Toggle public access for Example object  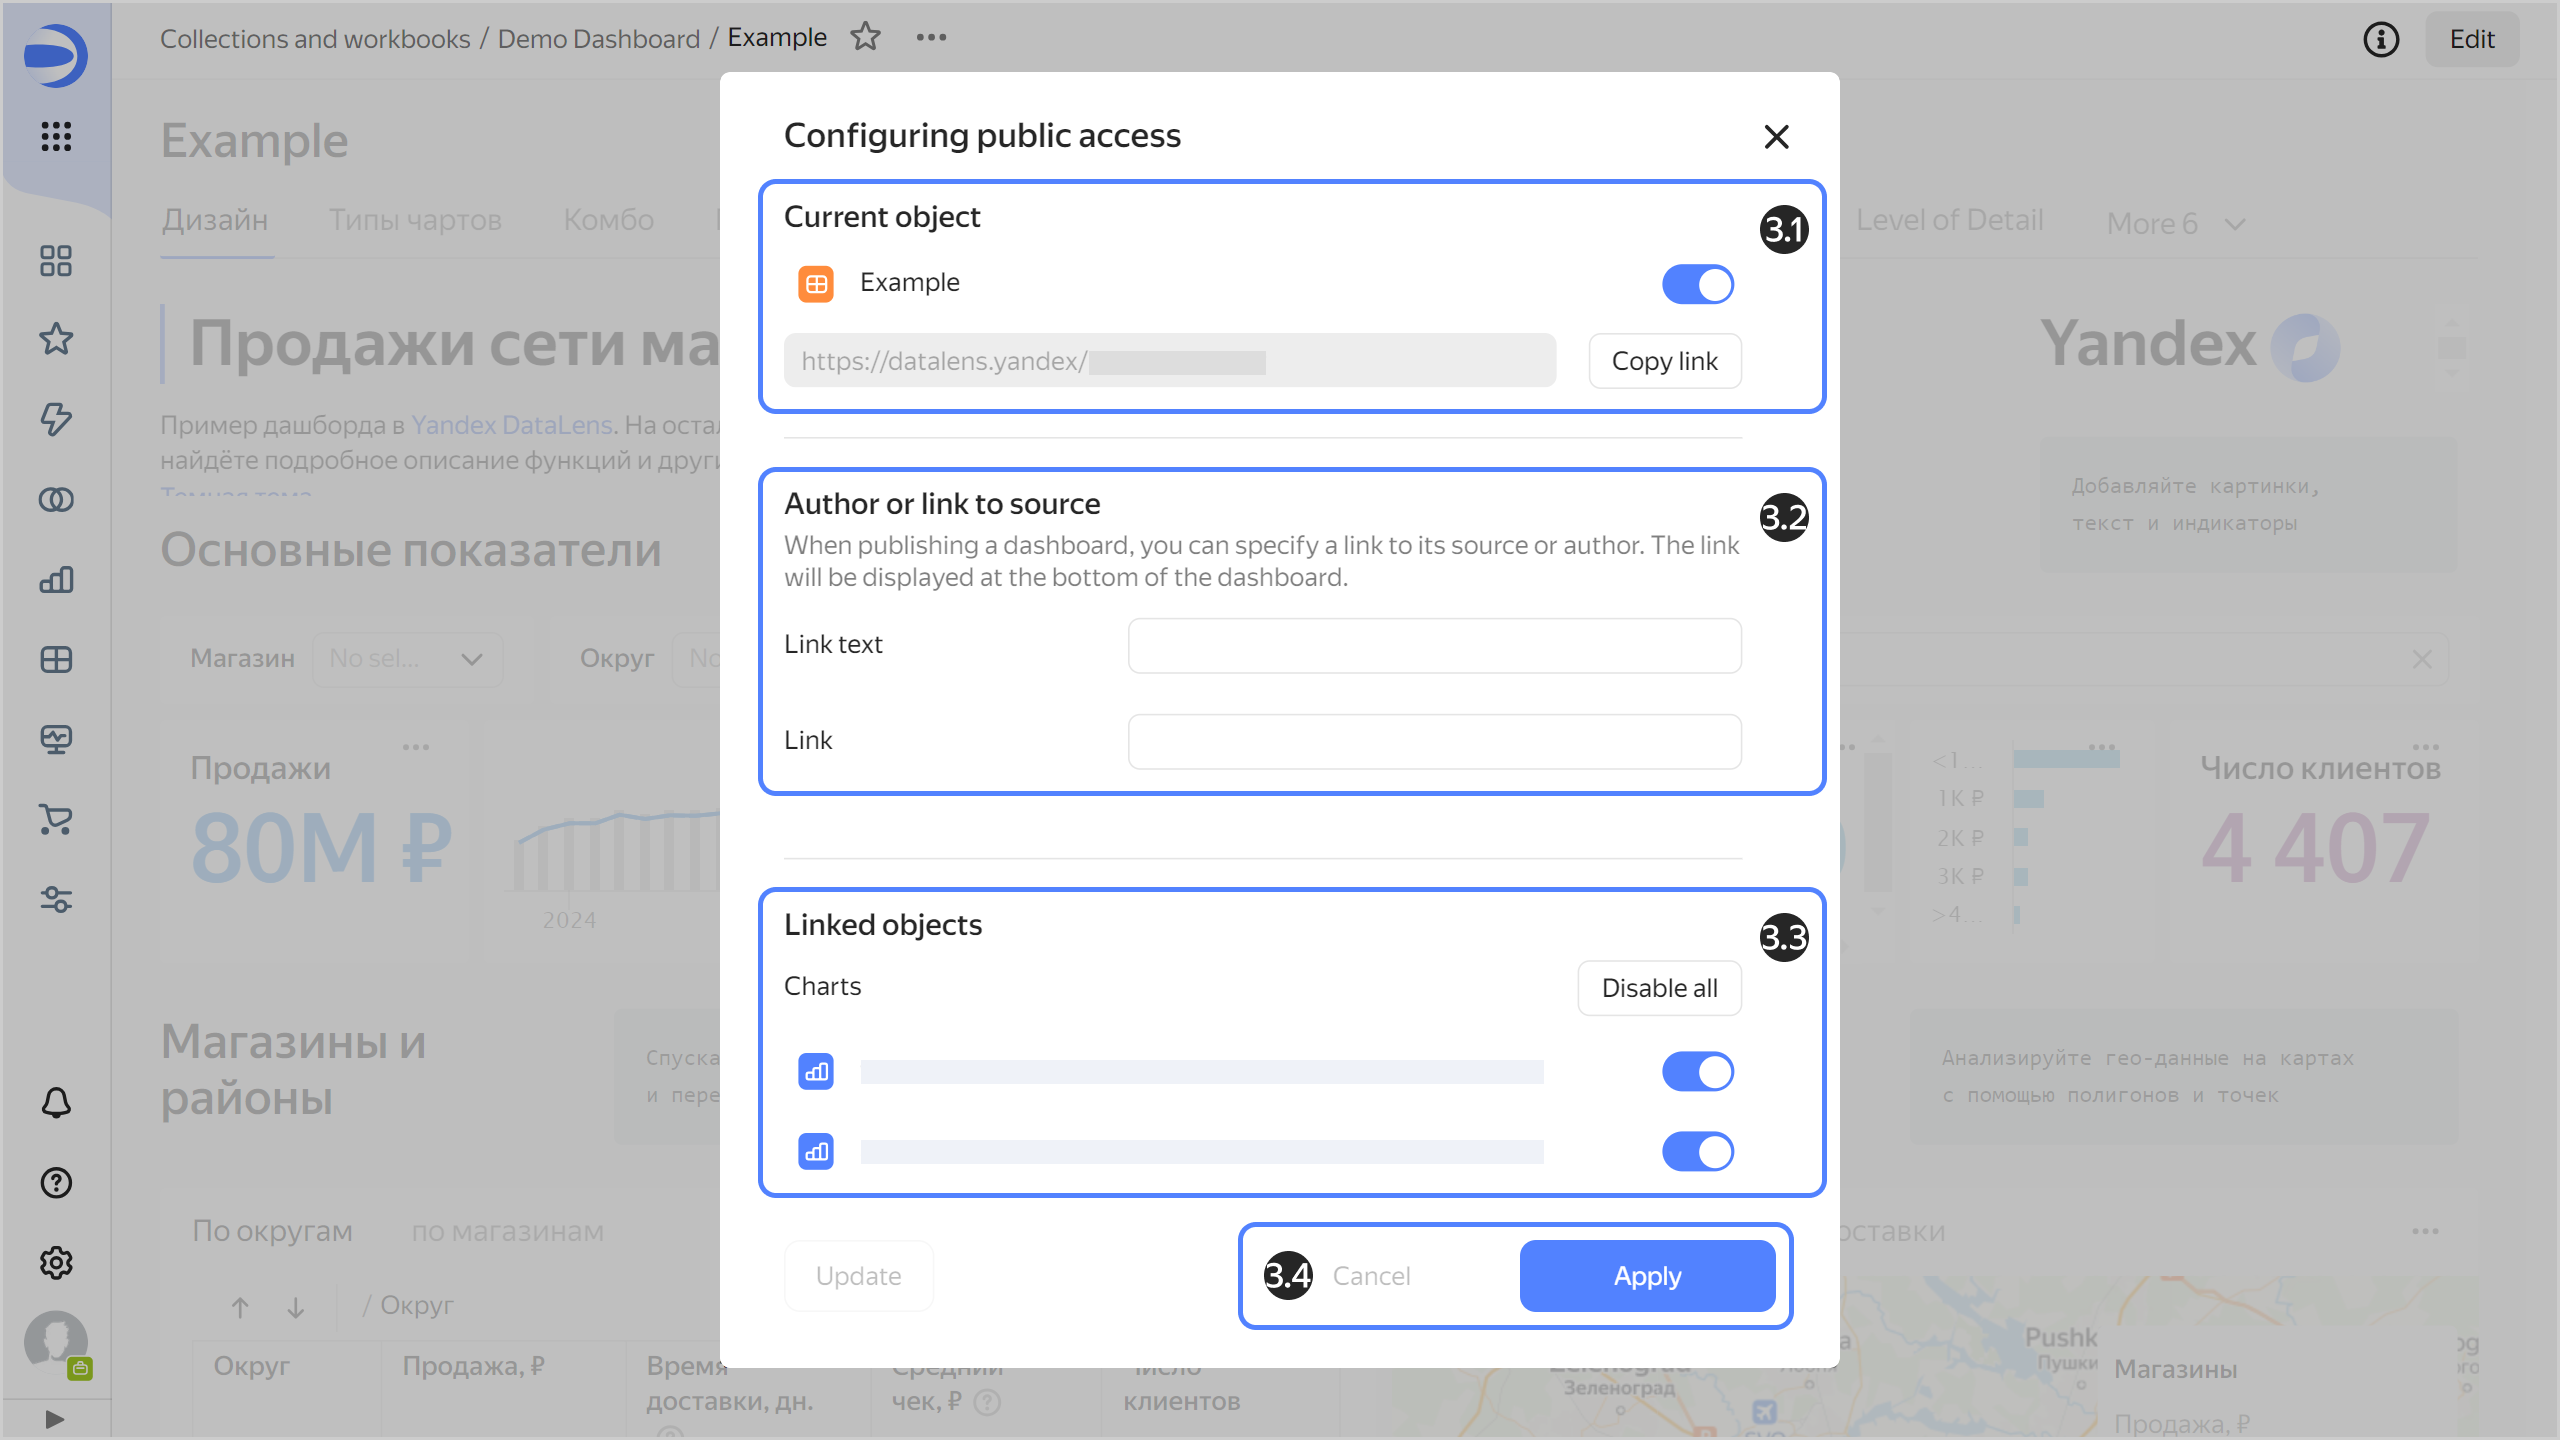tap(1697, 284)
